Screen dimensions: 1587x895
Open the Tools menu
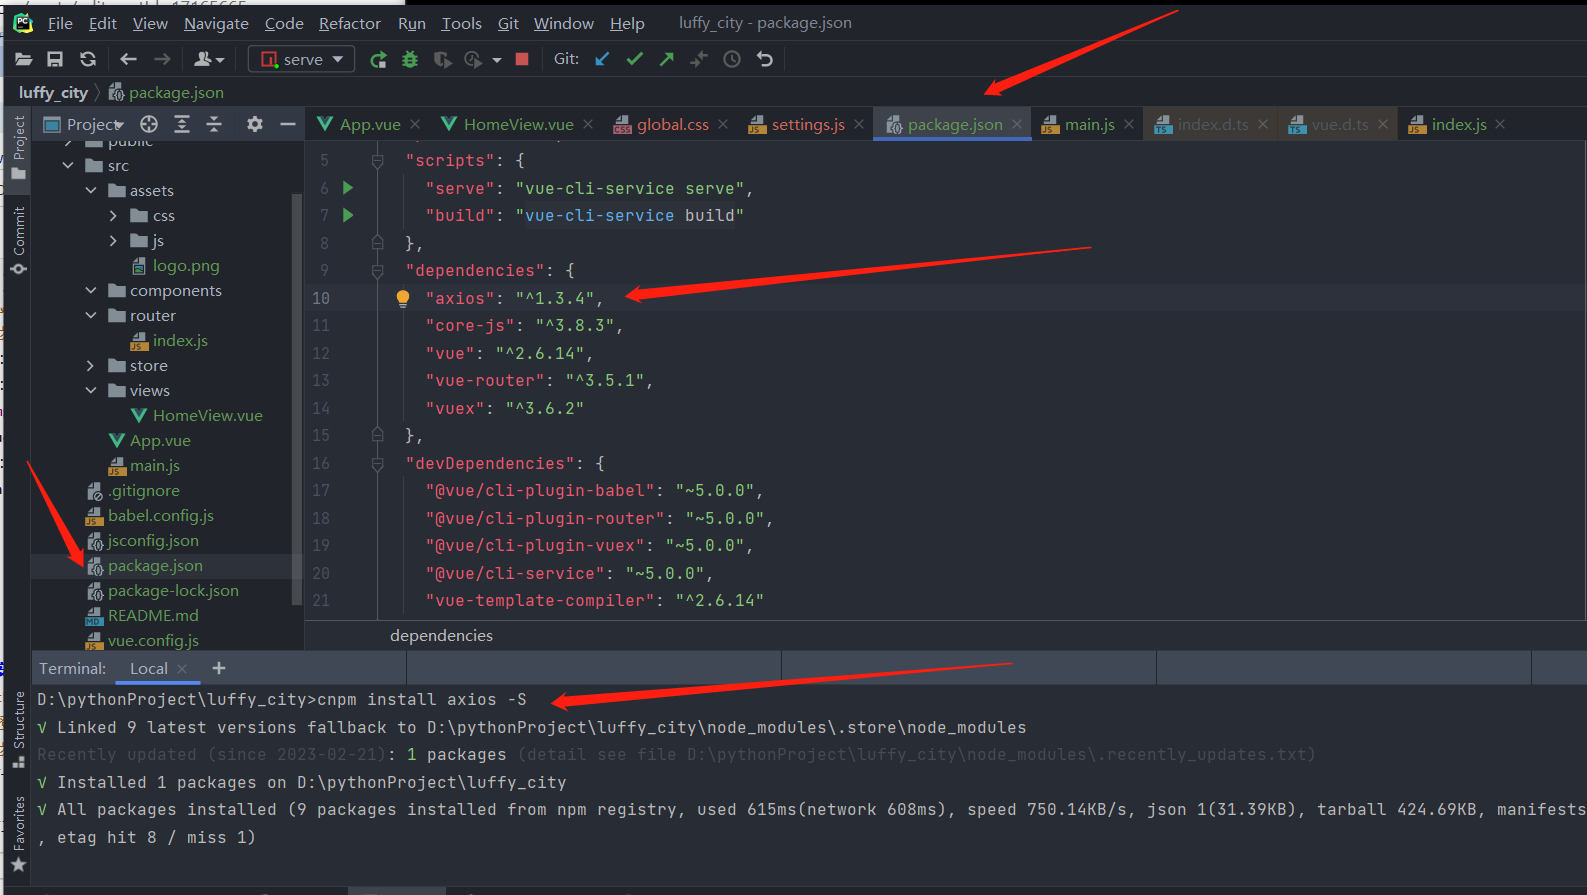click(x=462, y=23)
